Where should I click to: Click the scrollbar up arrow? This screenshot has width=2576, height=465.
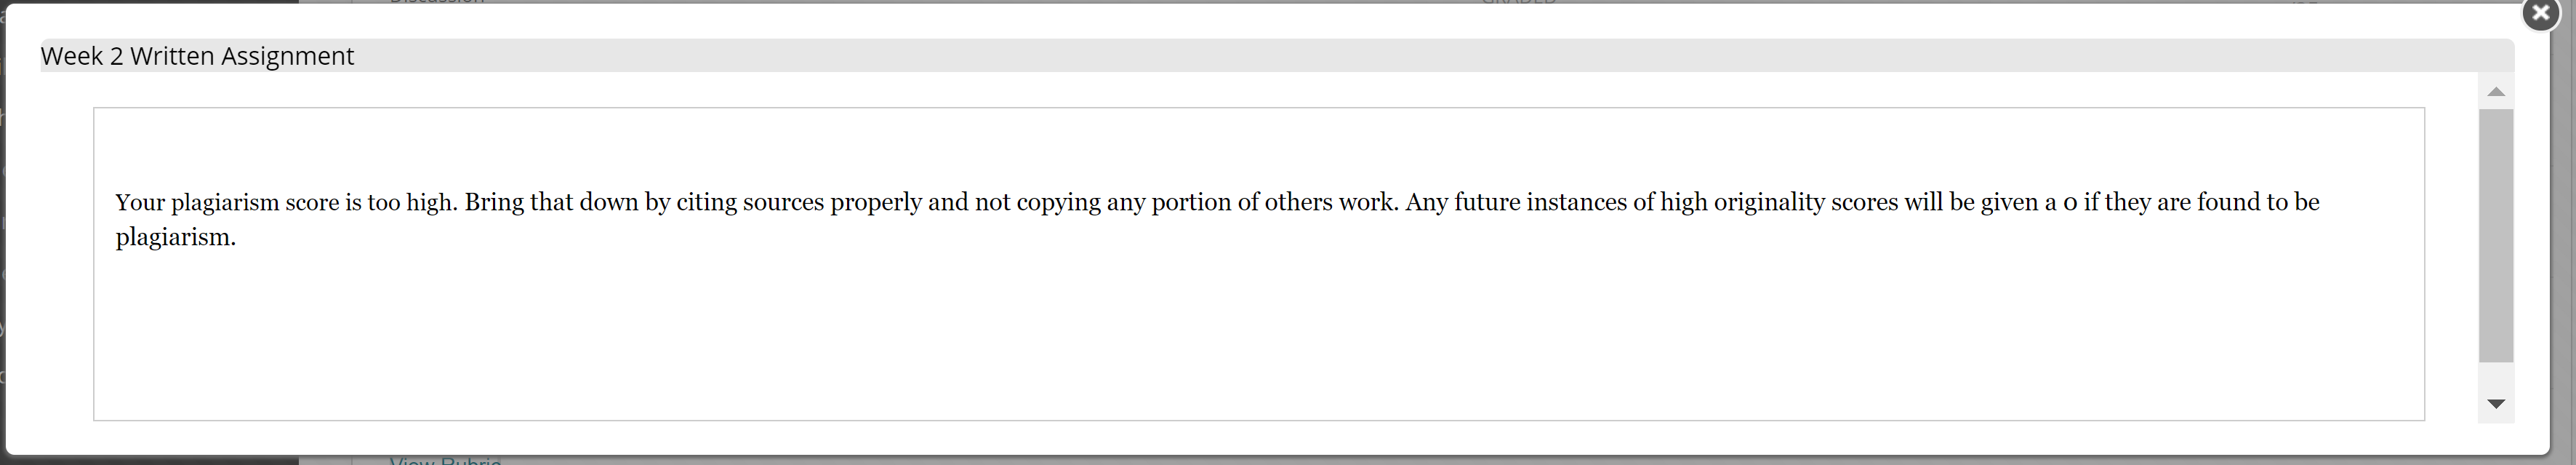[x=2496, y=91]
